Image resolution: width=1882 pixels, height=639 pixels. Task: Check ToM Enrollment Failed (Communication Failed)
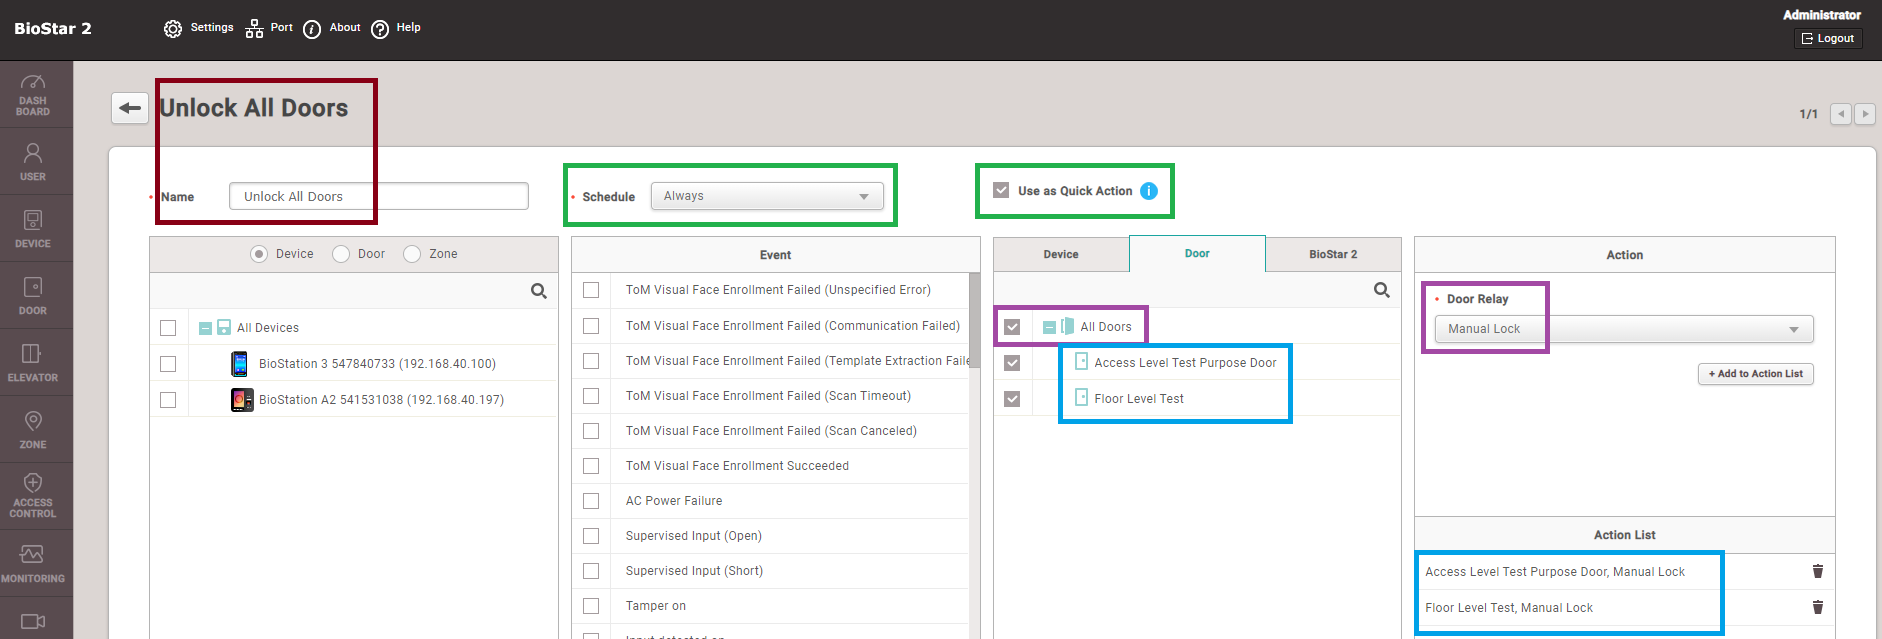click(x=591, y=326)
